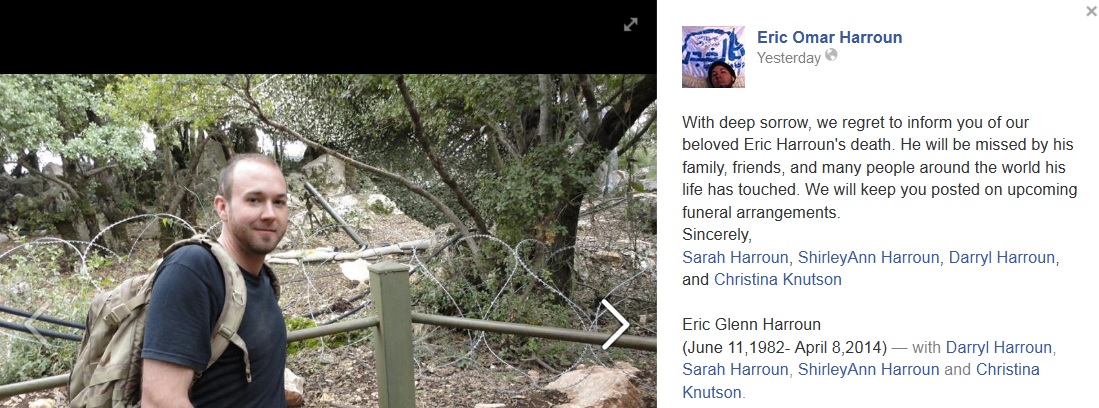The image size is (1099, 408).
Task: Open Sarah Harroun link in the signature line
Action: click(735, 257)
